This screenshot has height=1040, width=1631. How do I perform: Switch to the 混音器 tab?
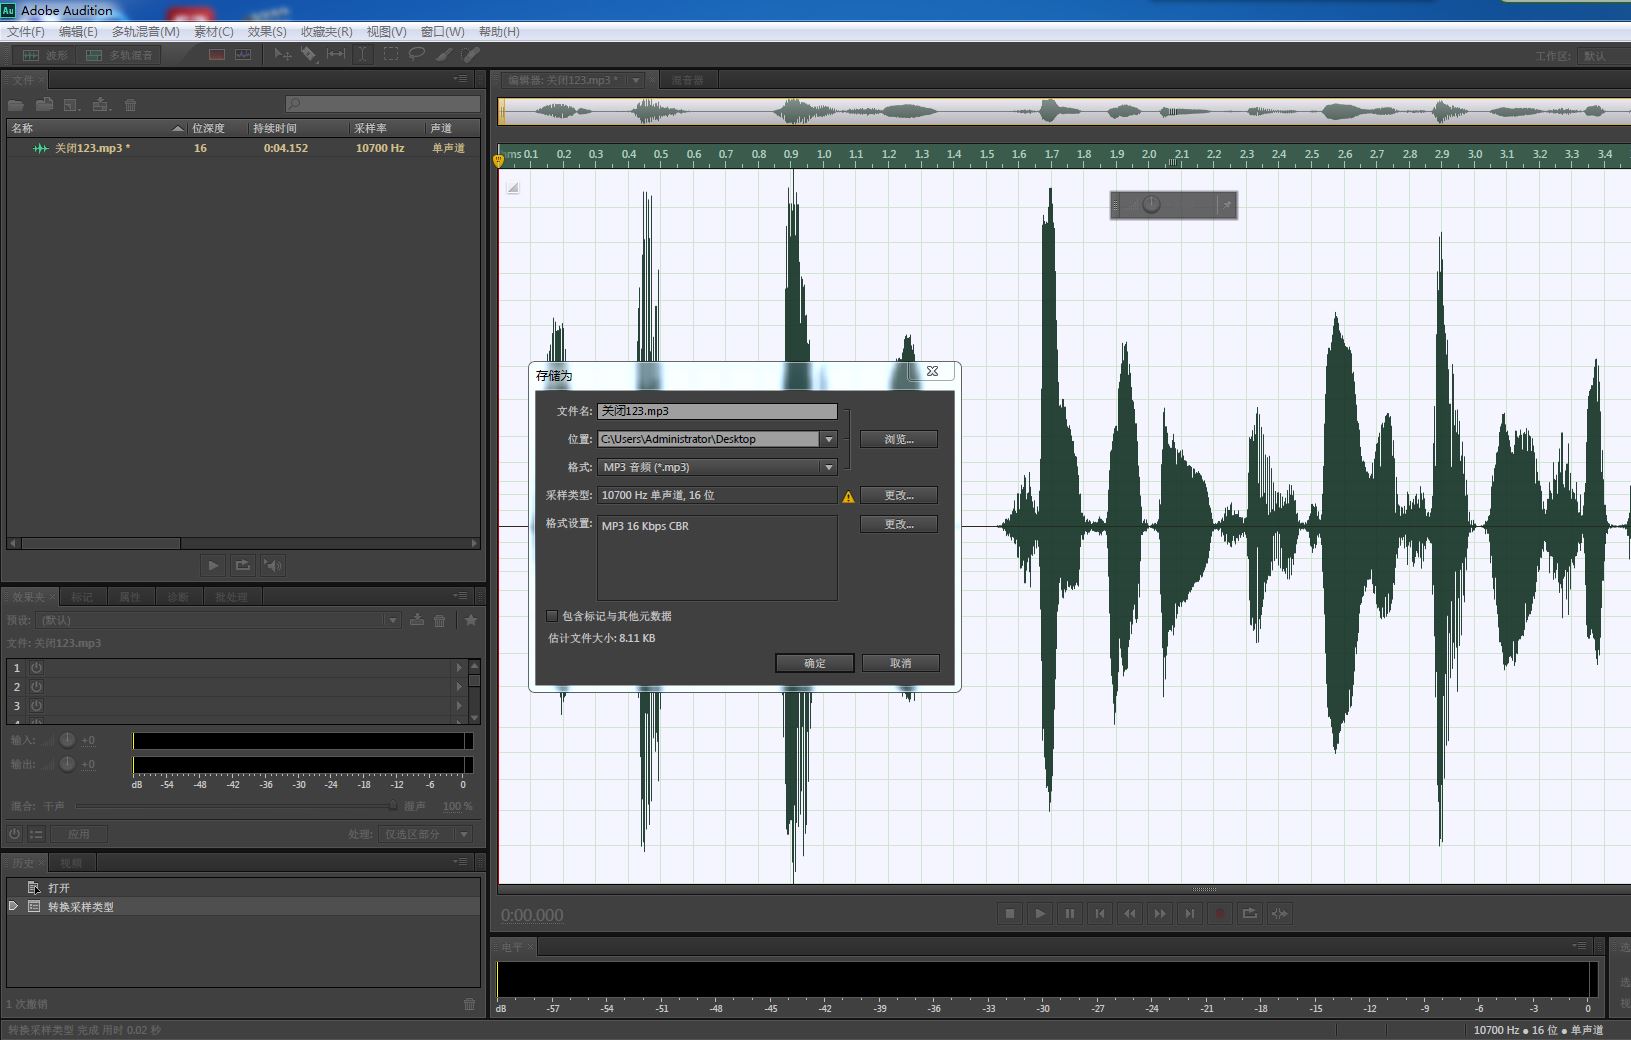[687, 80]
